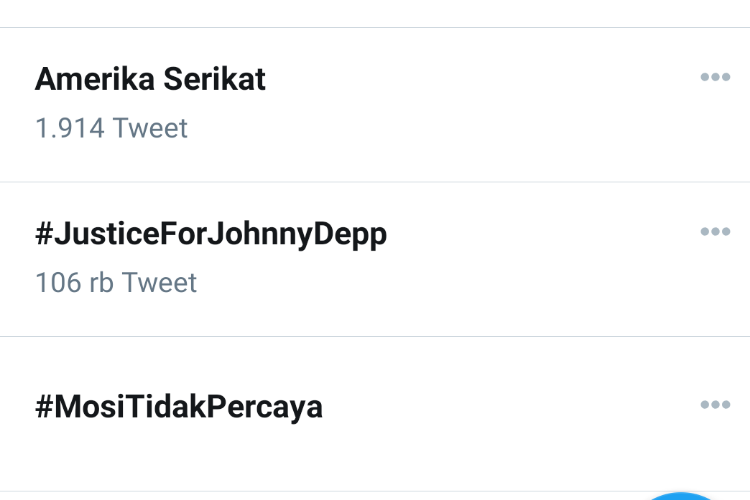The width and height of the screenshot is (750, 500).
Task: Click the word Tweet beside 1.914
Action: 150,128
